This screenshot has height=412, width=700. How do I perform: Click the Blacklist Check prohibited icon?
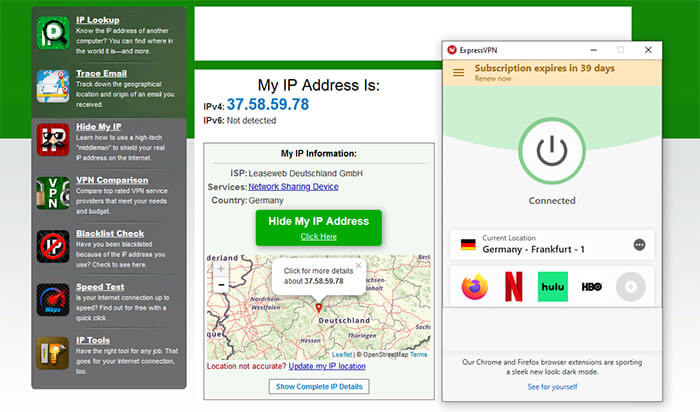[x=53, y=246]
